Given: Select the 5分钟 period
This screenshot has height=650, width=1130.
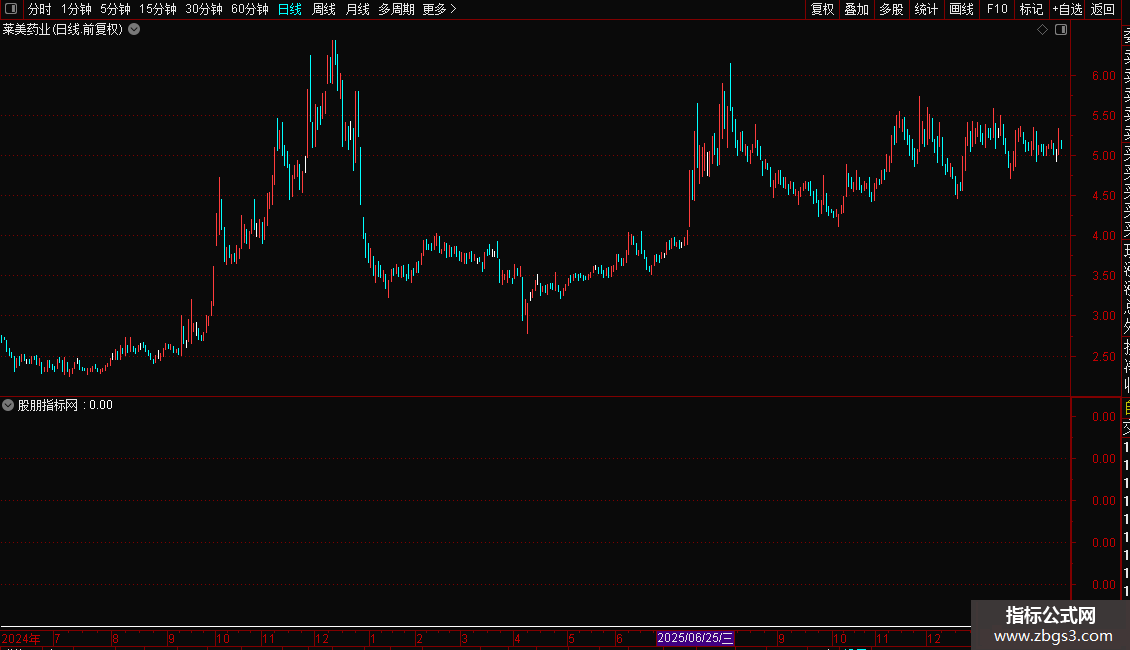Looking at the screenshot, I should pyautogui.click(x=115, y=9).
